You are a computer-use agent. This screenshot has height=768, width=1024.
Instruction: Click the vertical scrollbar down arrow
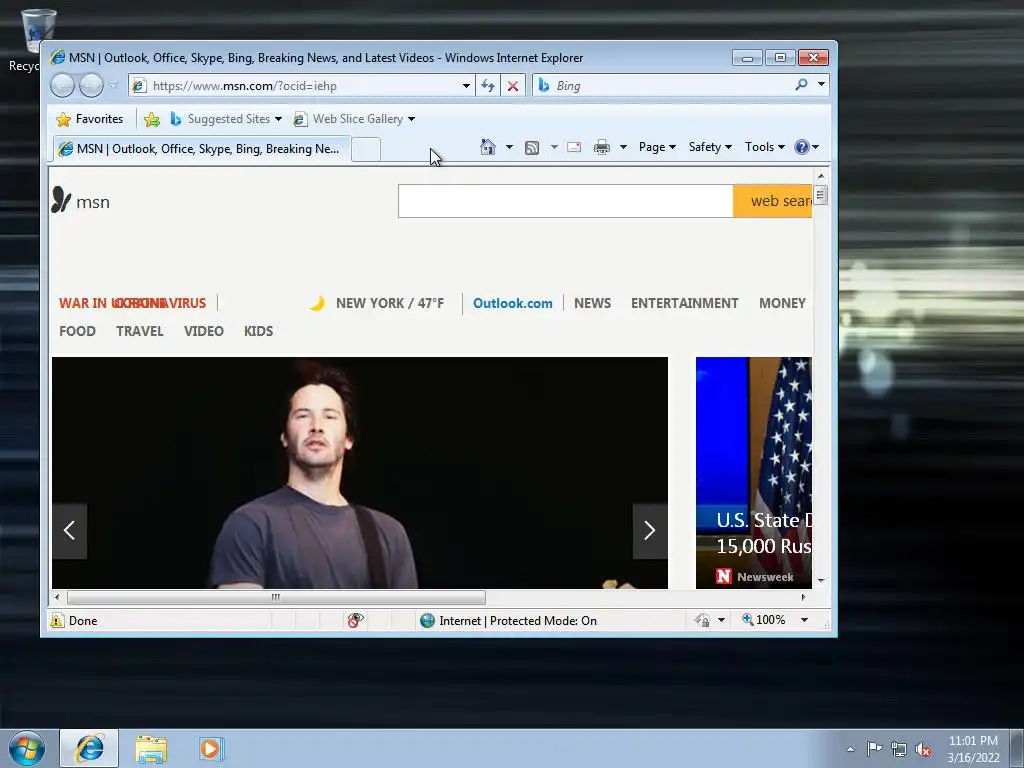click(x=821, y=580)
